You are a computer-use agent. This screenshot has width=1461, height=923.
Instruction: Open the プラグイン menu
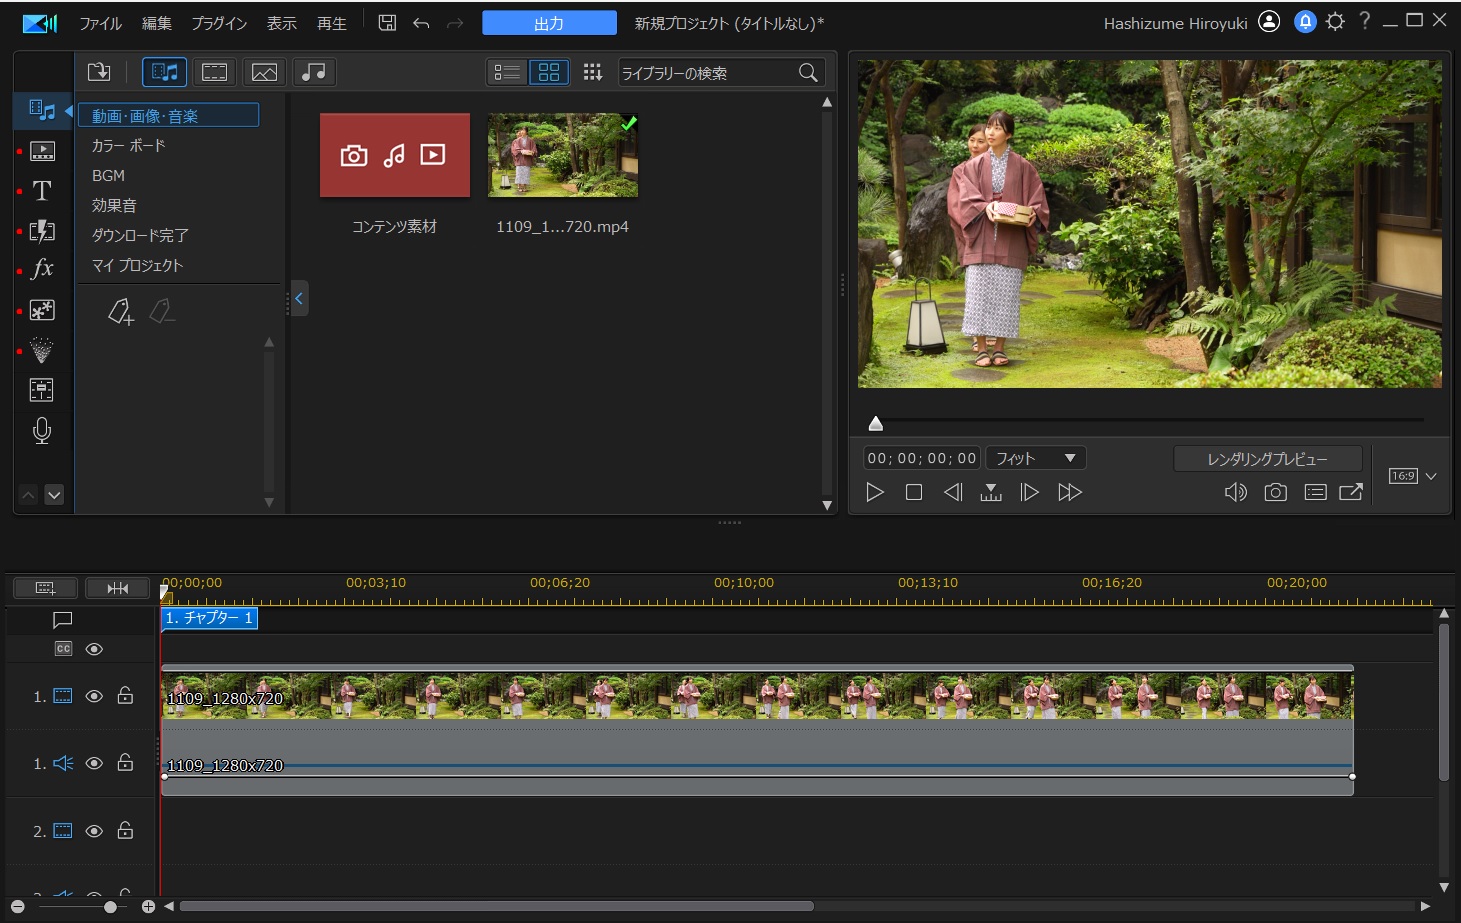click(x=219, y=23)
